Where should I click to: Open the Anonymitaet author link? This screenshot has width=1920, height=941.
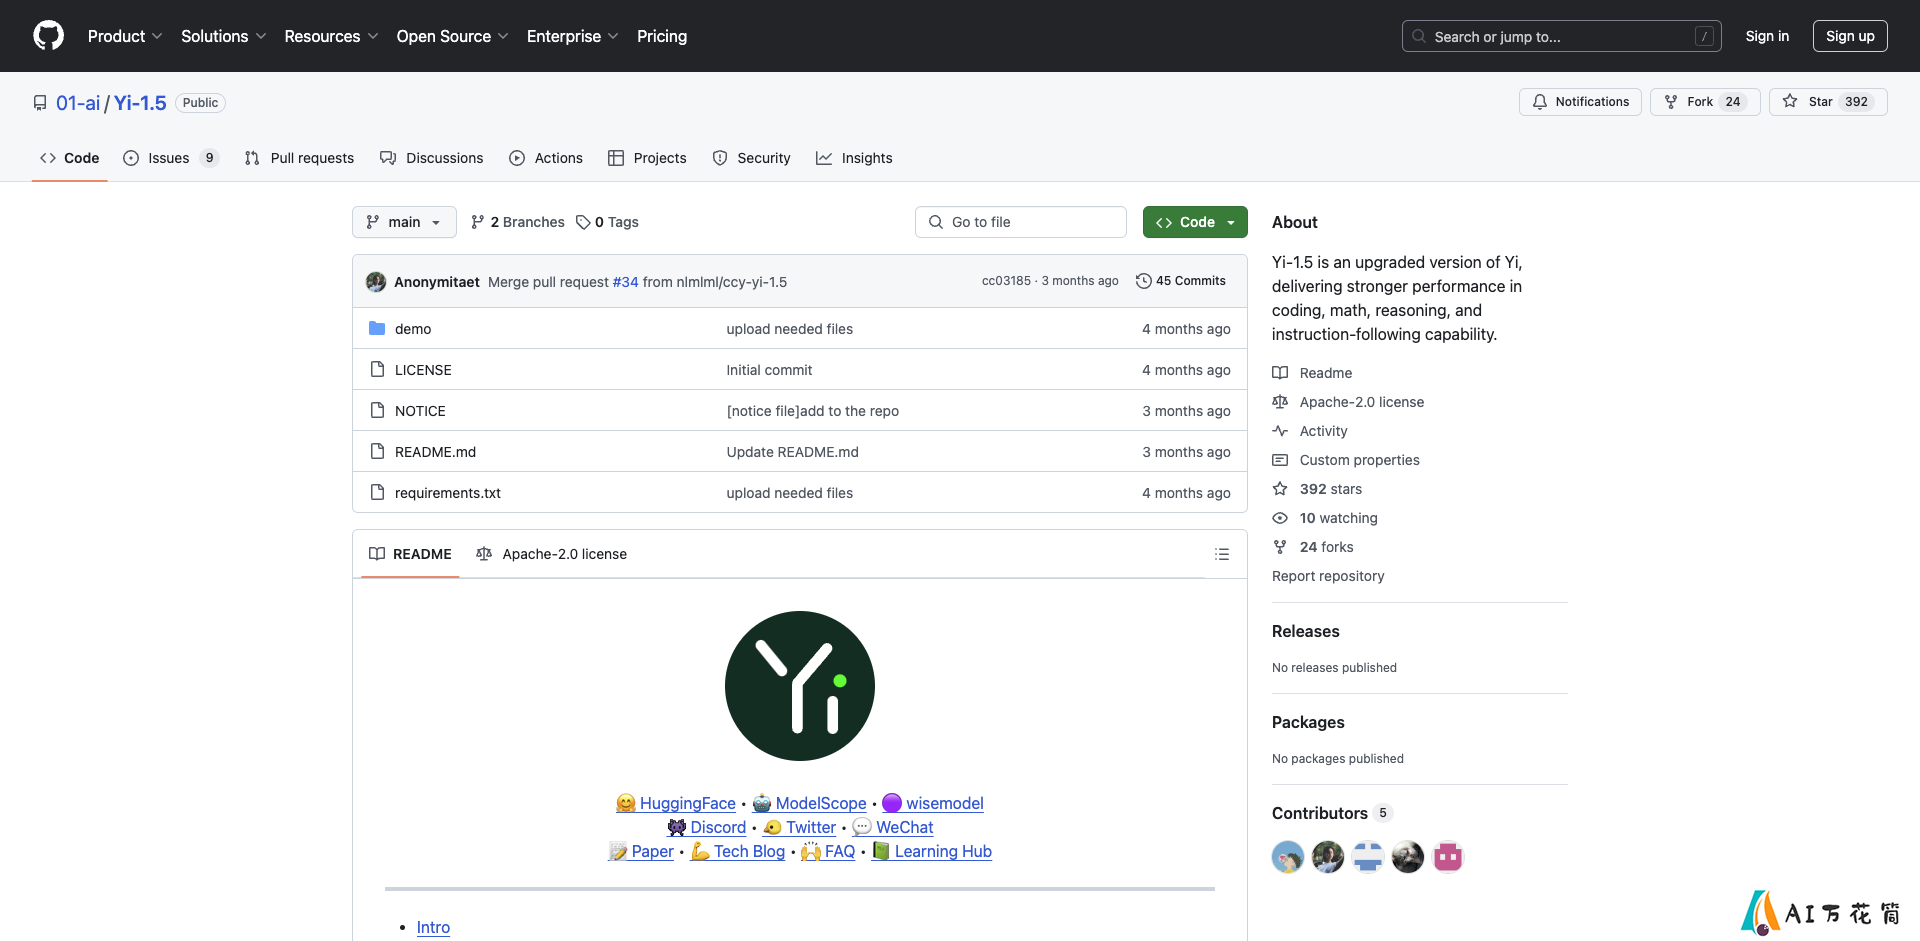pyautogui.click(x=437, y=282)
